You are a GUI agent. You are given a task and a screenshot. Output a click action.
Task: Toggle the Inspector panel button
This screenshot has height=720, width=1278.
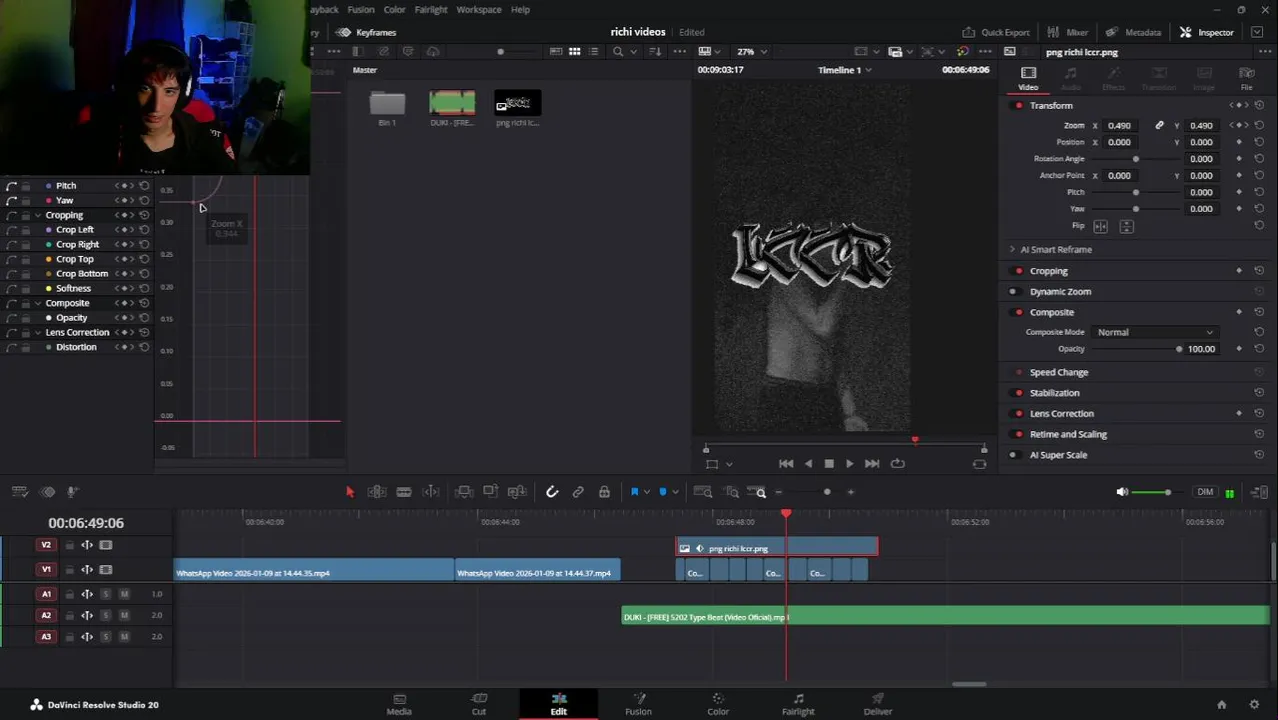[x=1207, y=32]
